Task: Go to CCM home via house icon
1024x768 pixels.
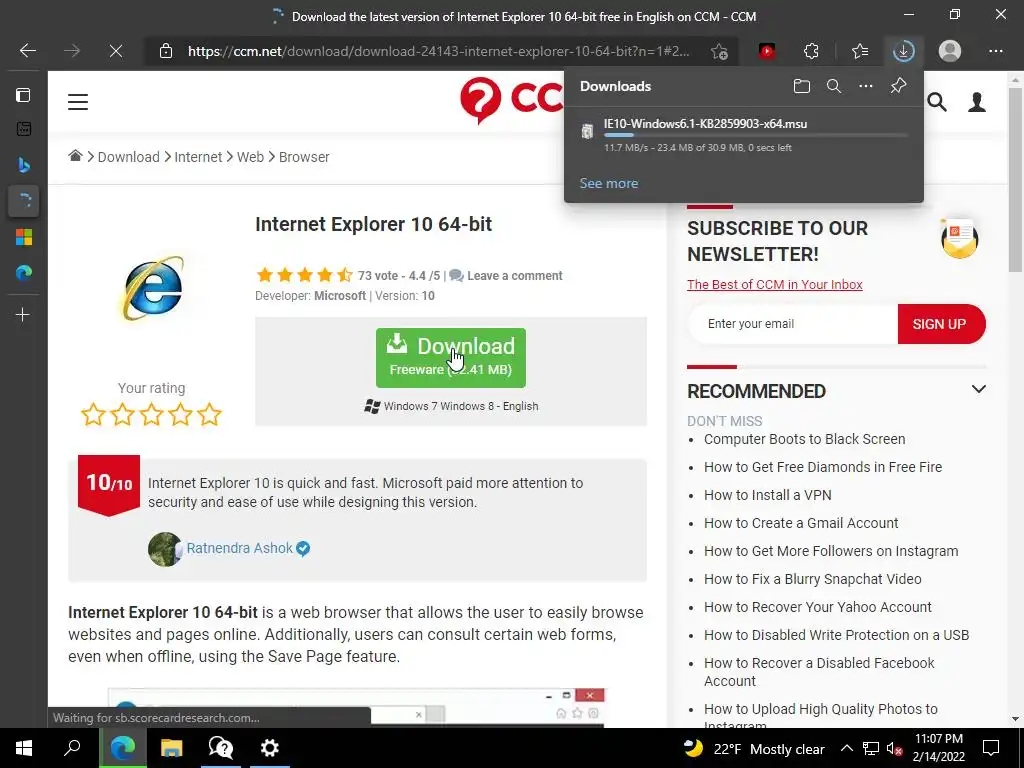Action: point(76,156)
